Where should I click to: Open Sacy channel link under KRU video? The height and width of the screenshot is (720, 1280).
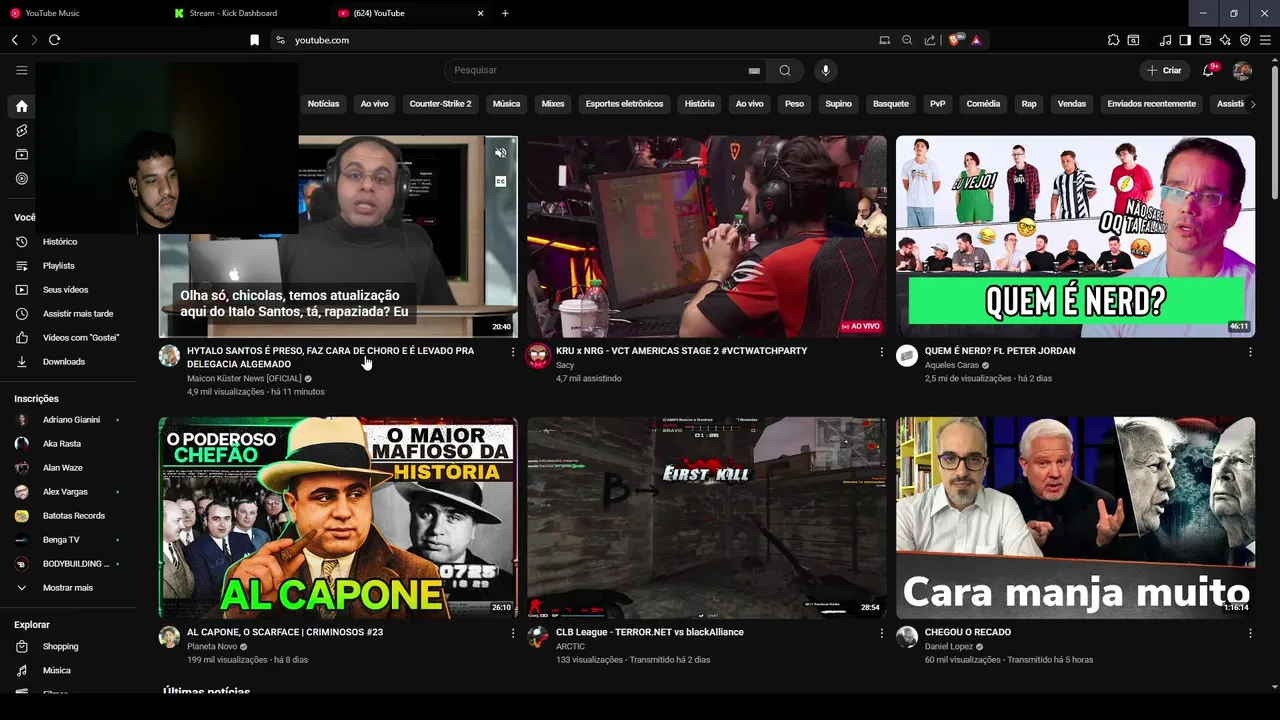pyautogui.click(x=565, y=365)
